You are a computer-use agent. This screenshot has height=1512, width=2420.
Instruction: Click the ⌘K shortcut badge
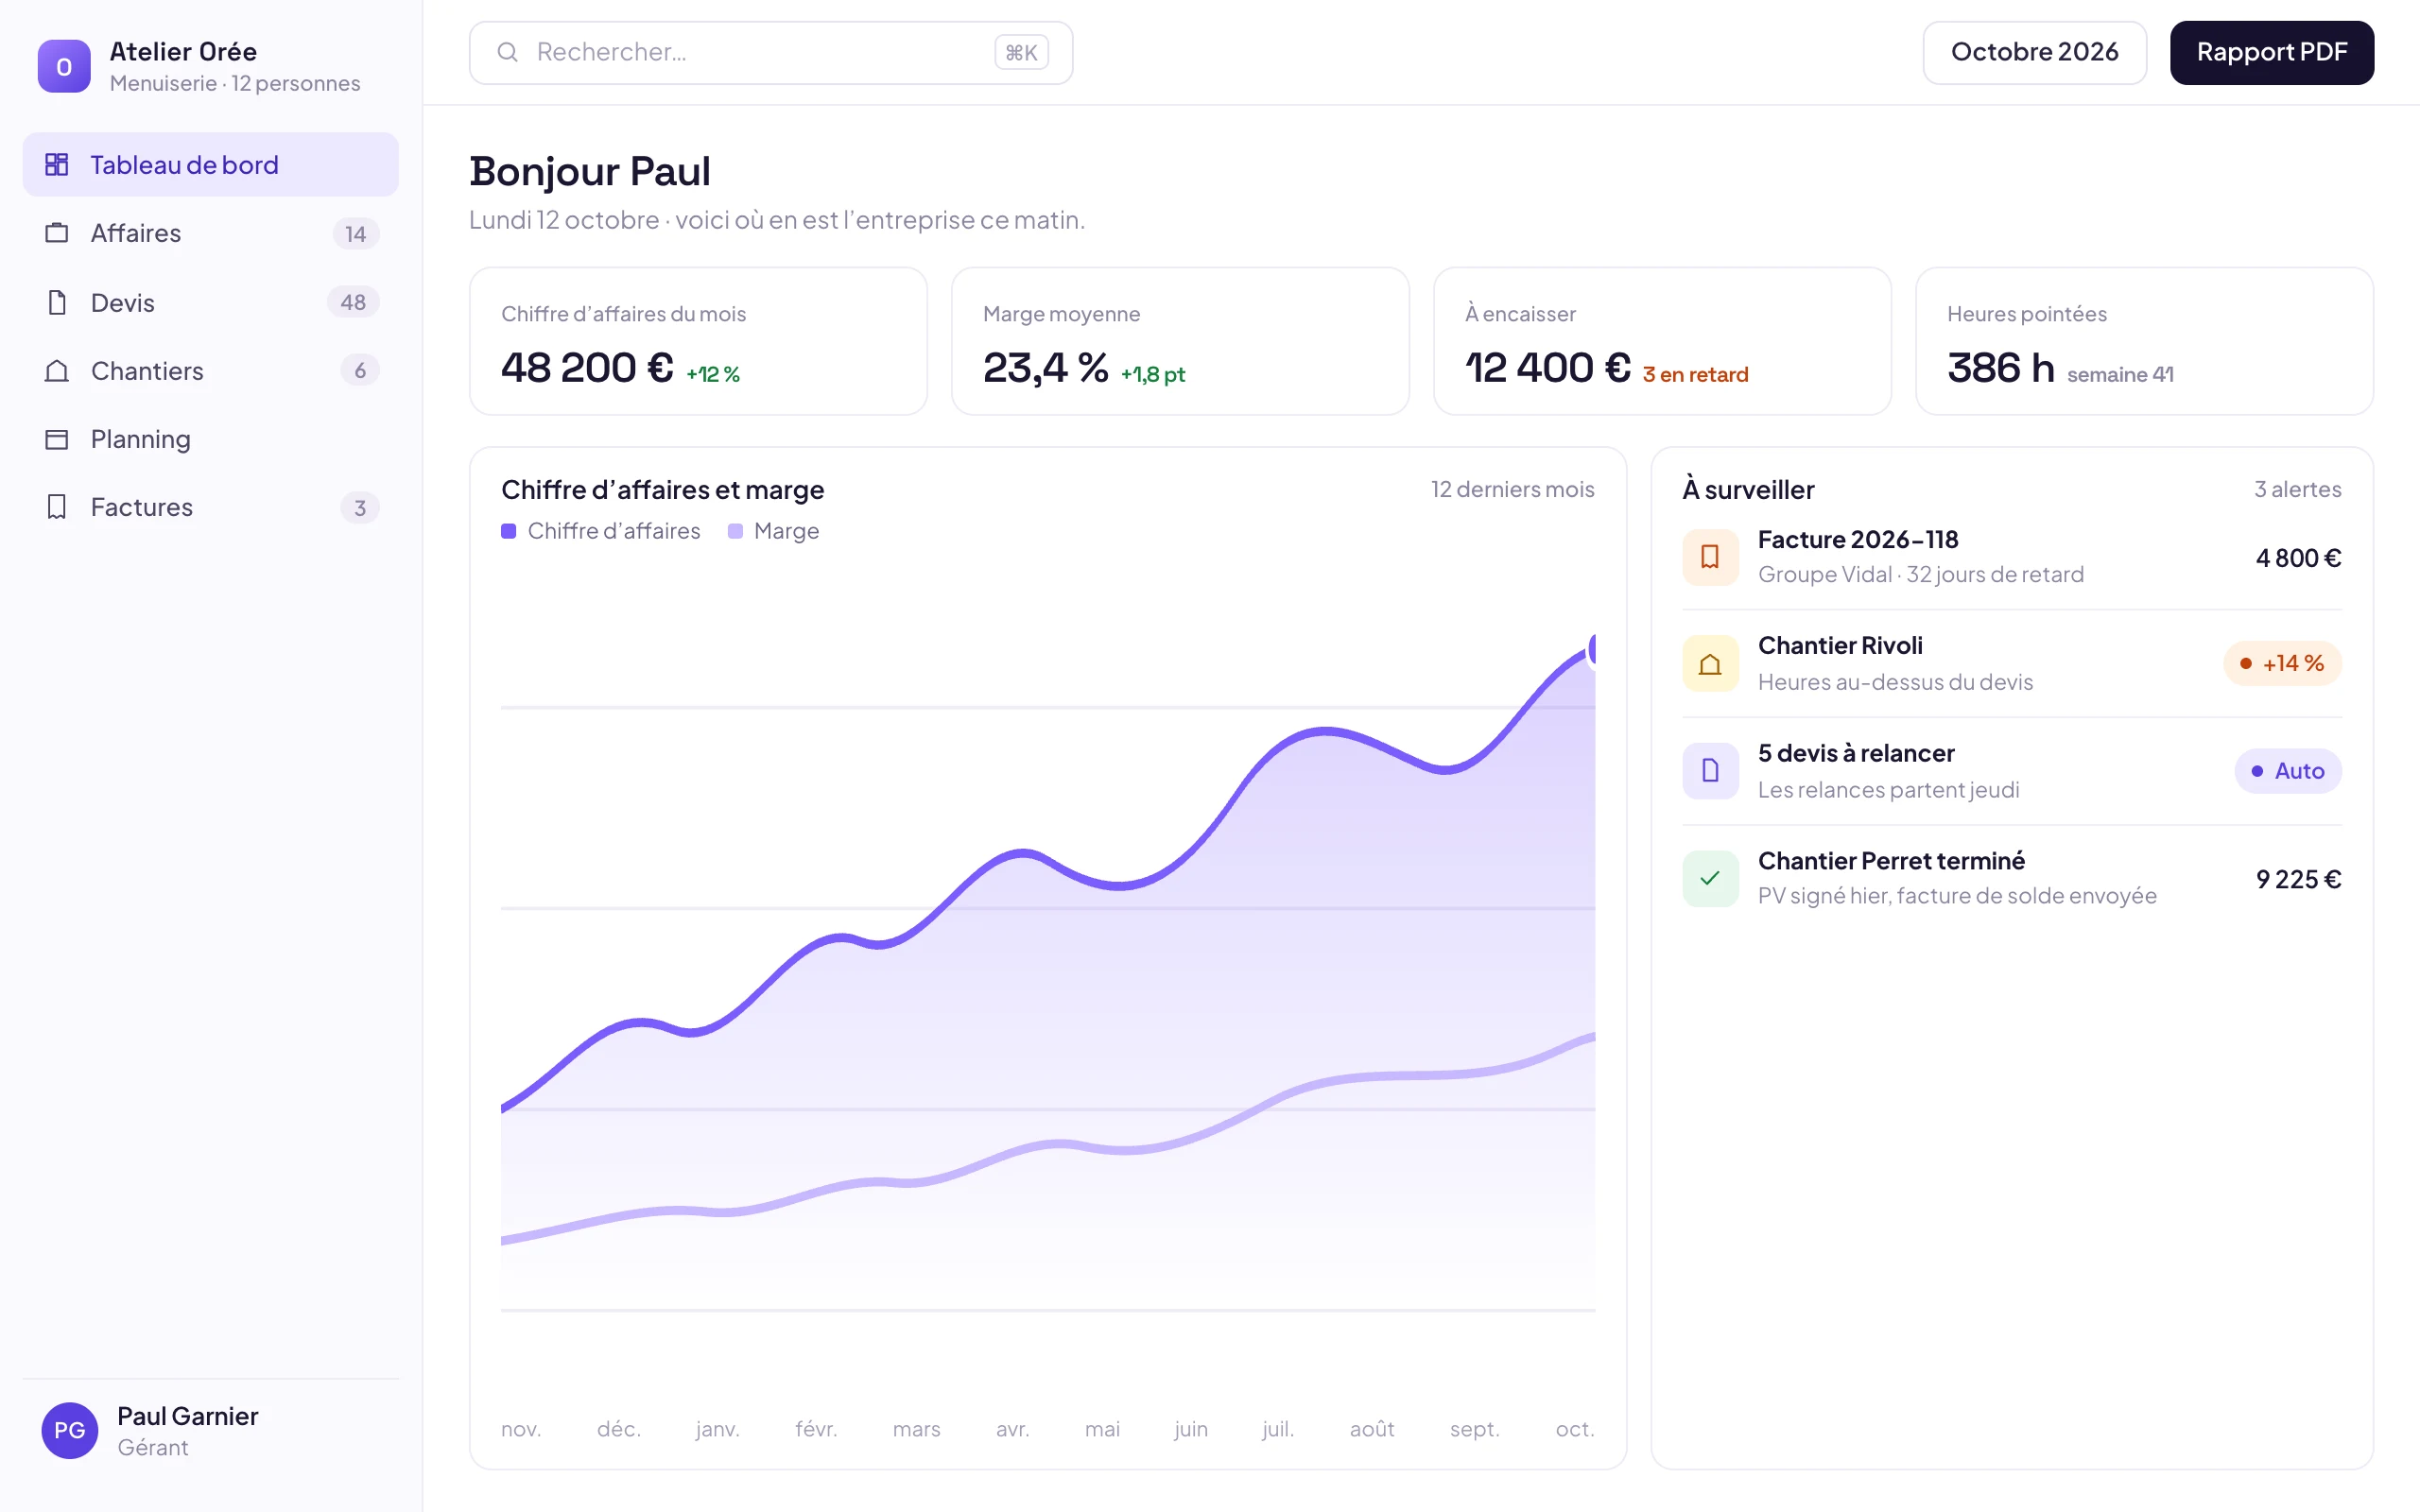pos(1021,52)
